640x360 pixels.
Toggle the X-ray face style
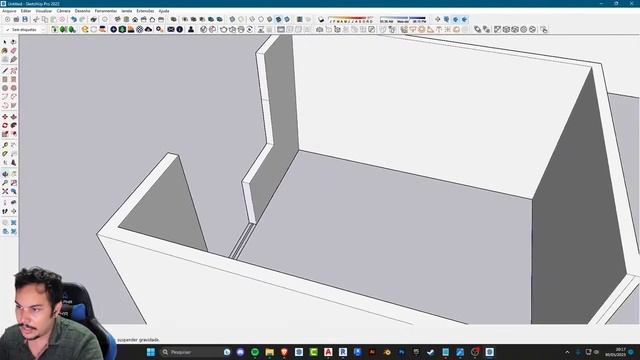[x=232, y=19]
